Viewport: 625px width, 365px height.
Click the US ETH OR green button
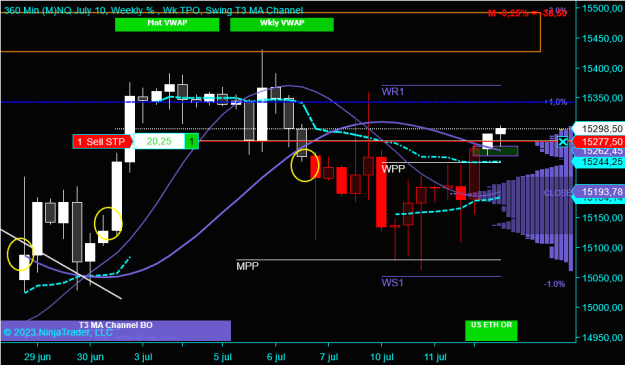tap(491, 330)
